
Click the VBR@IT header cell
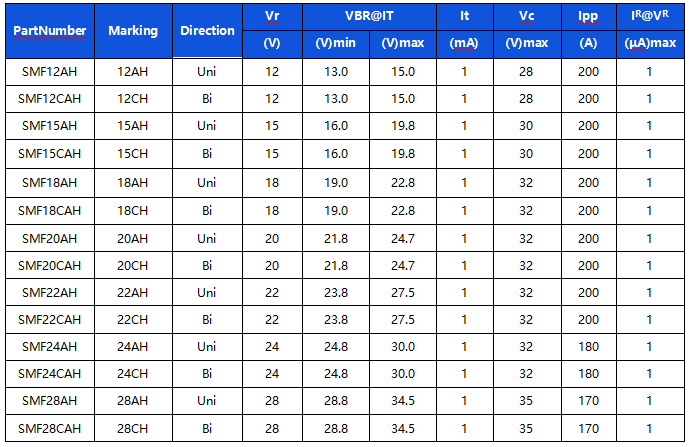click(369, 17)
